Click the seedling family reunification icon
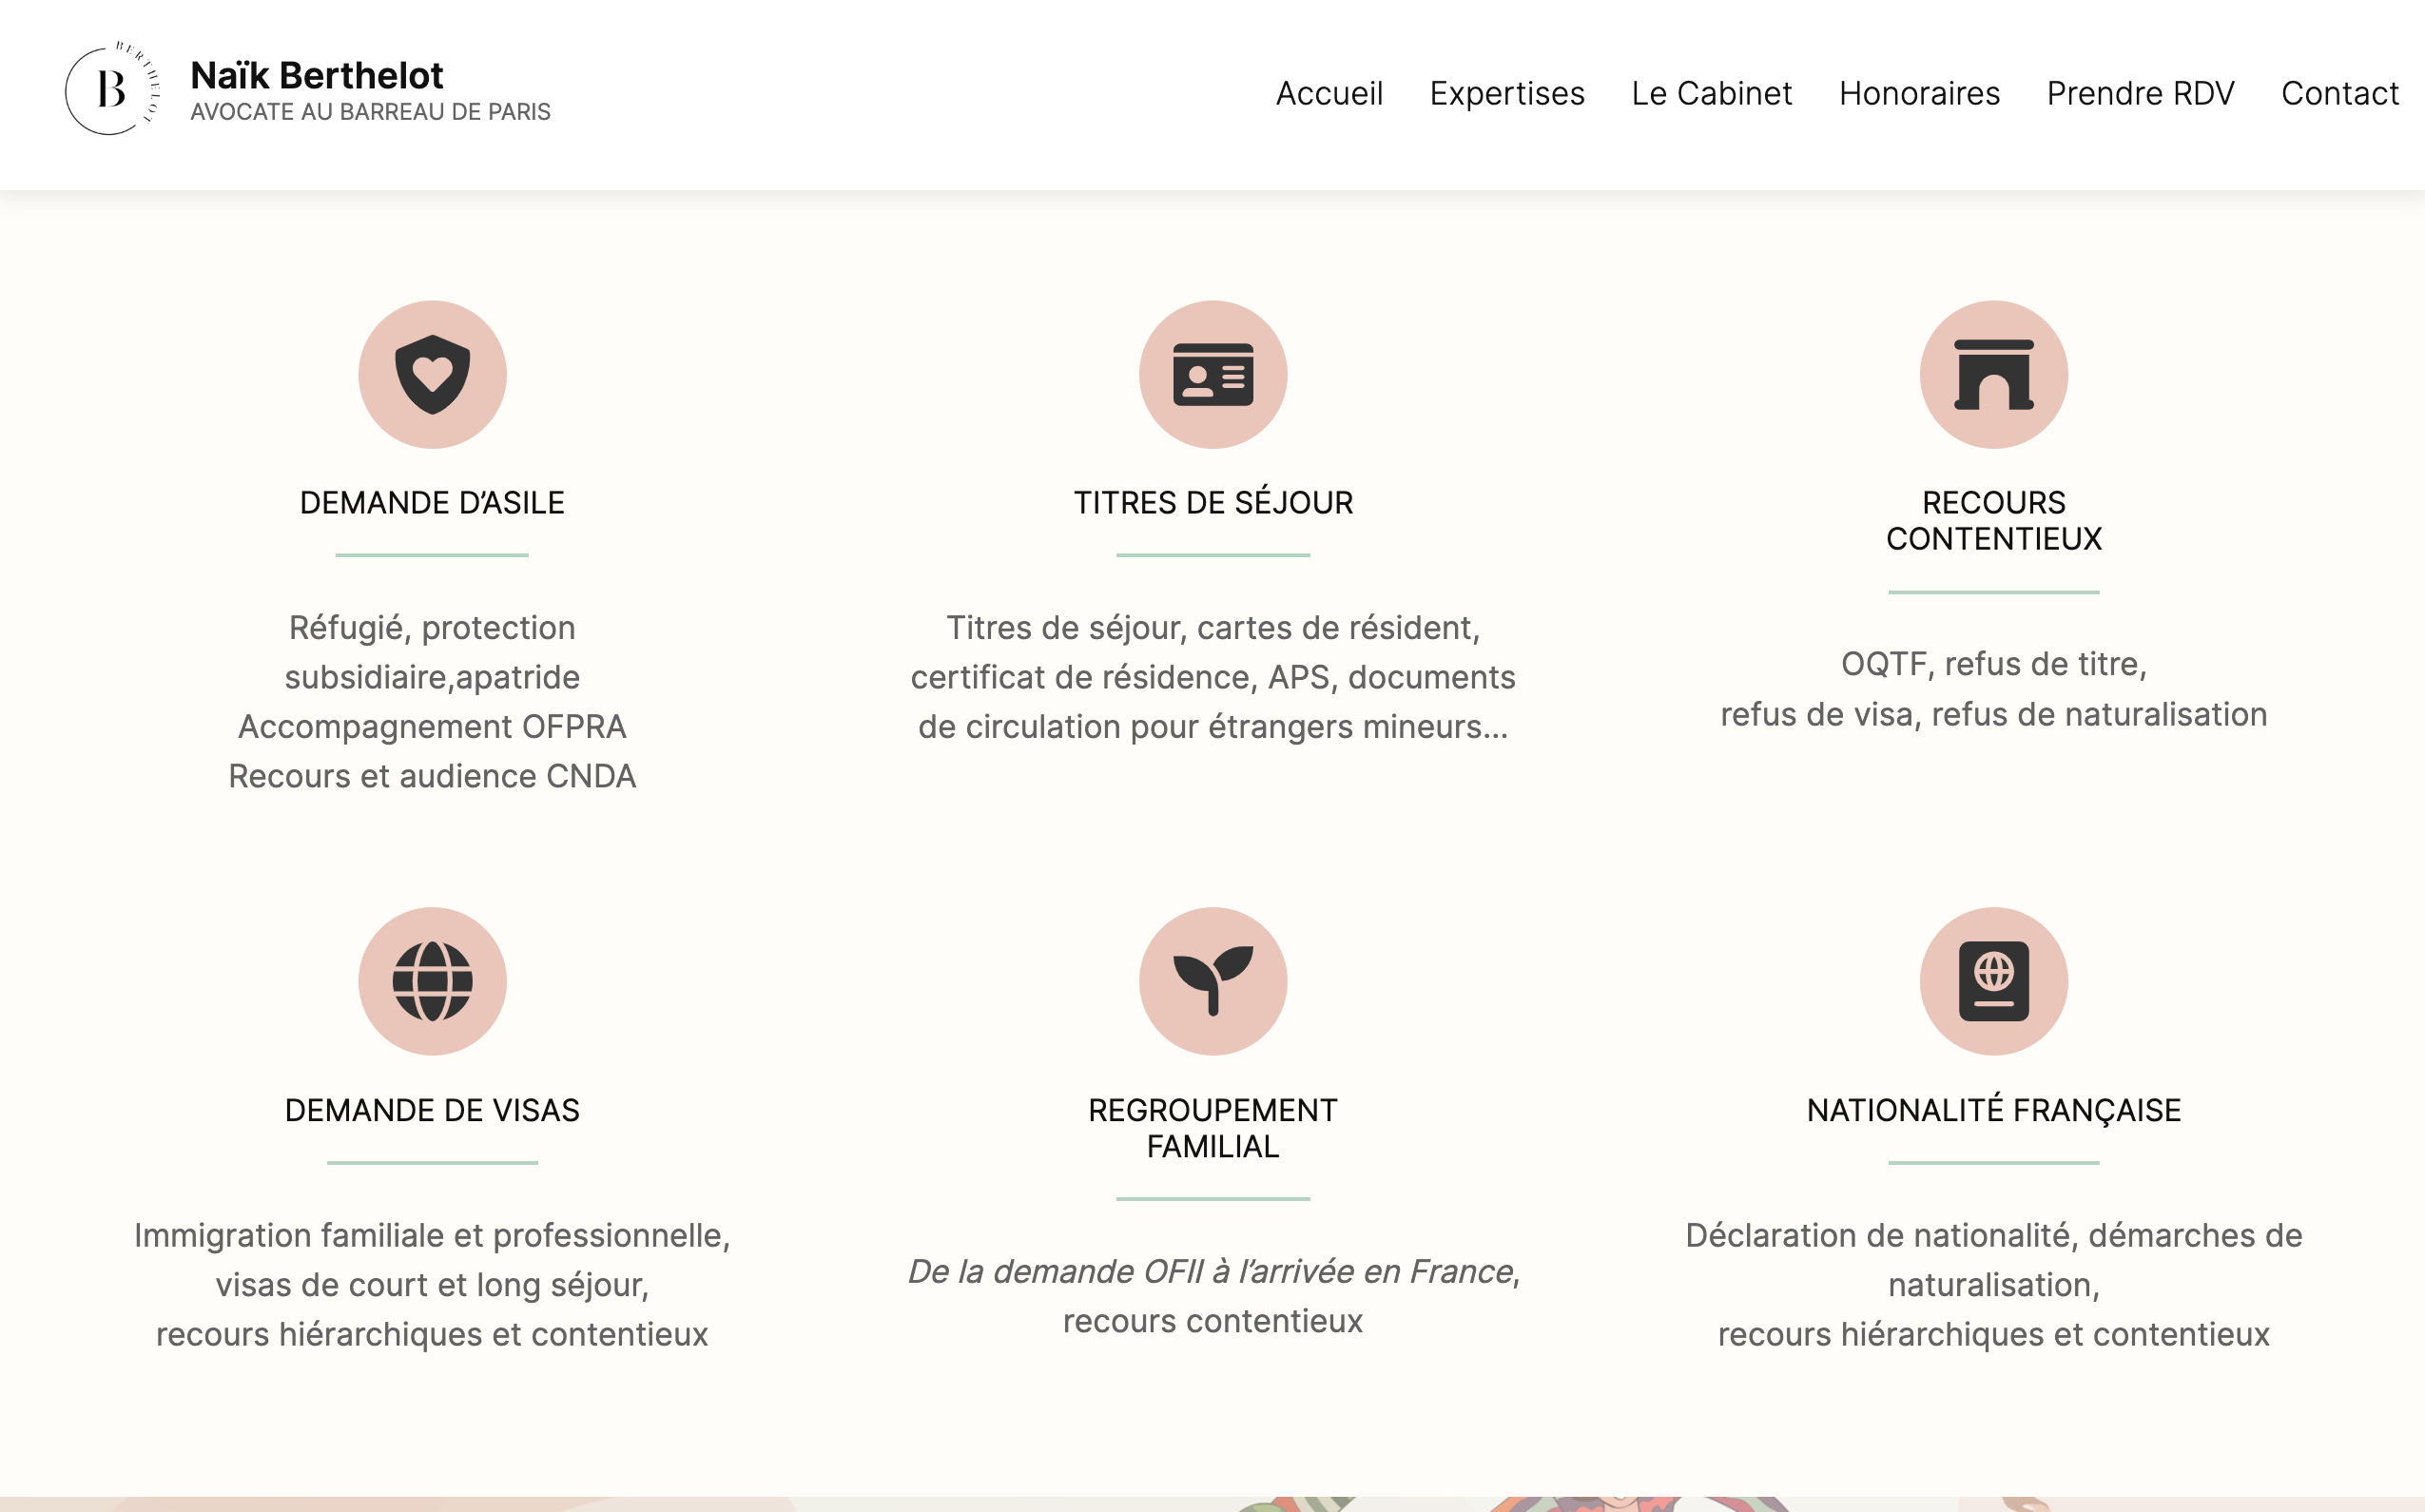 point(1212,981)
